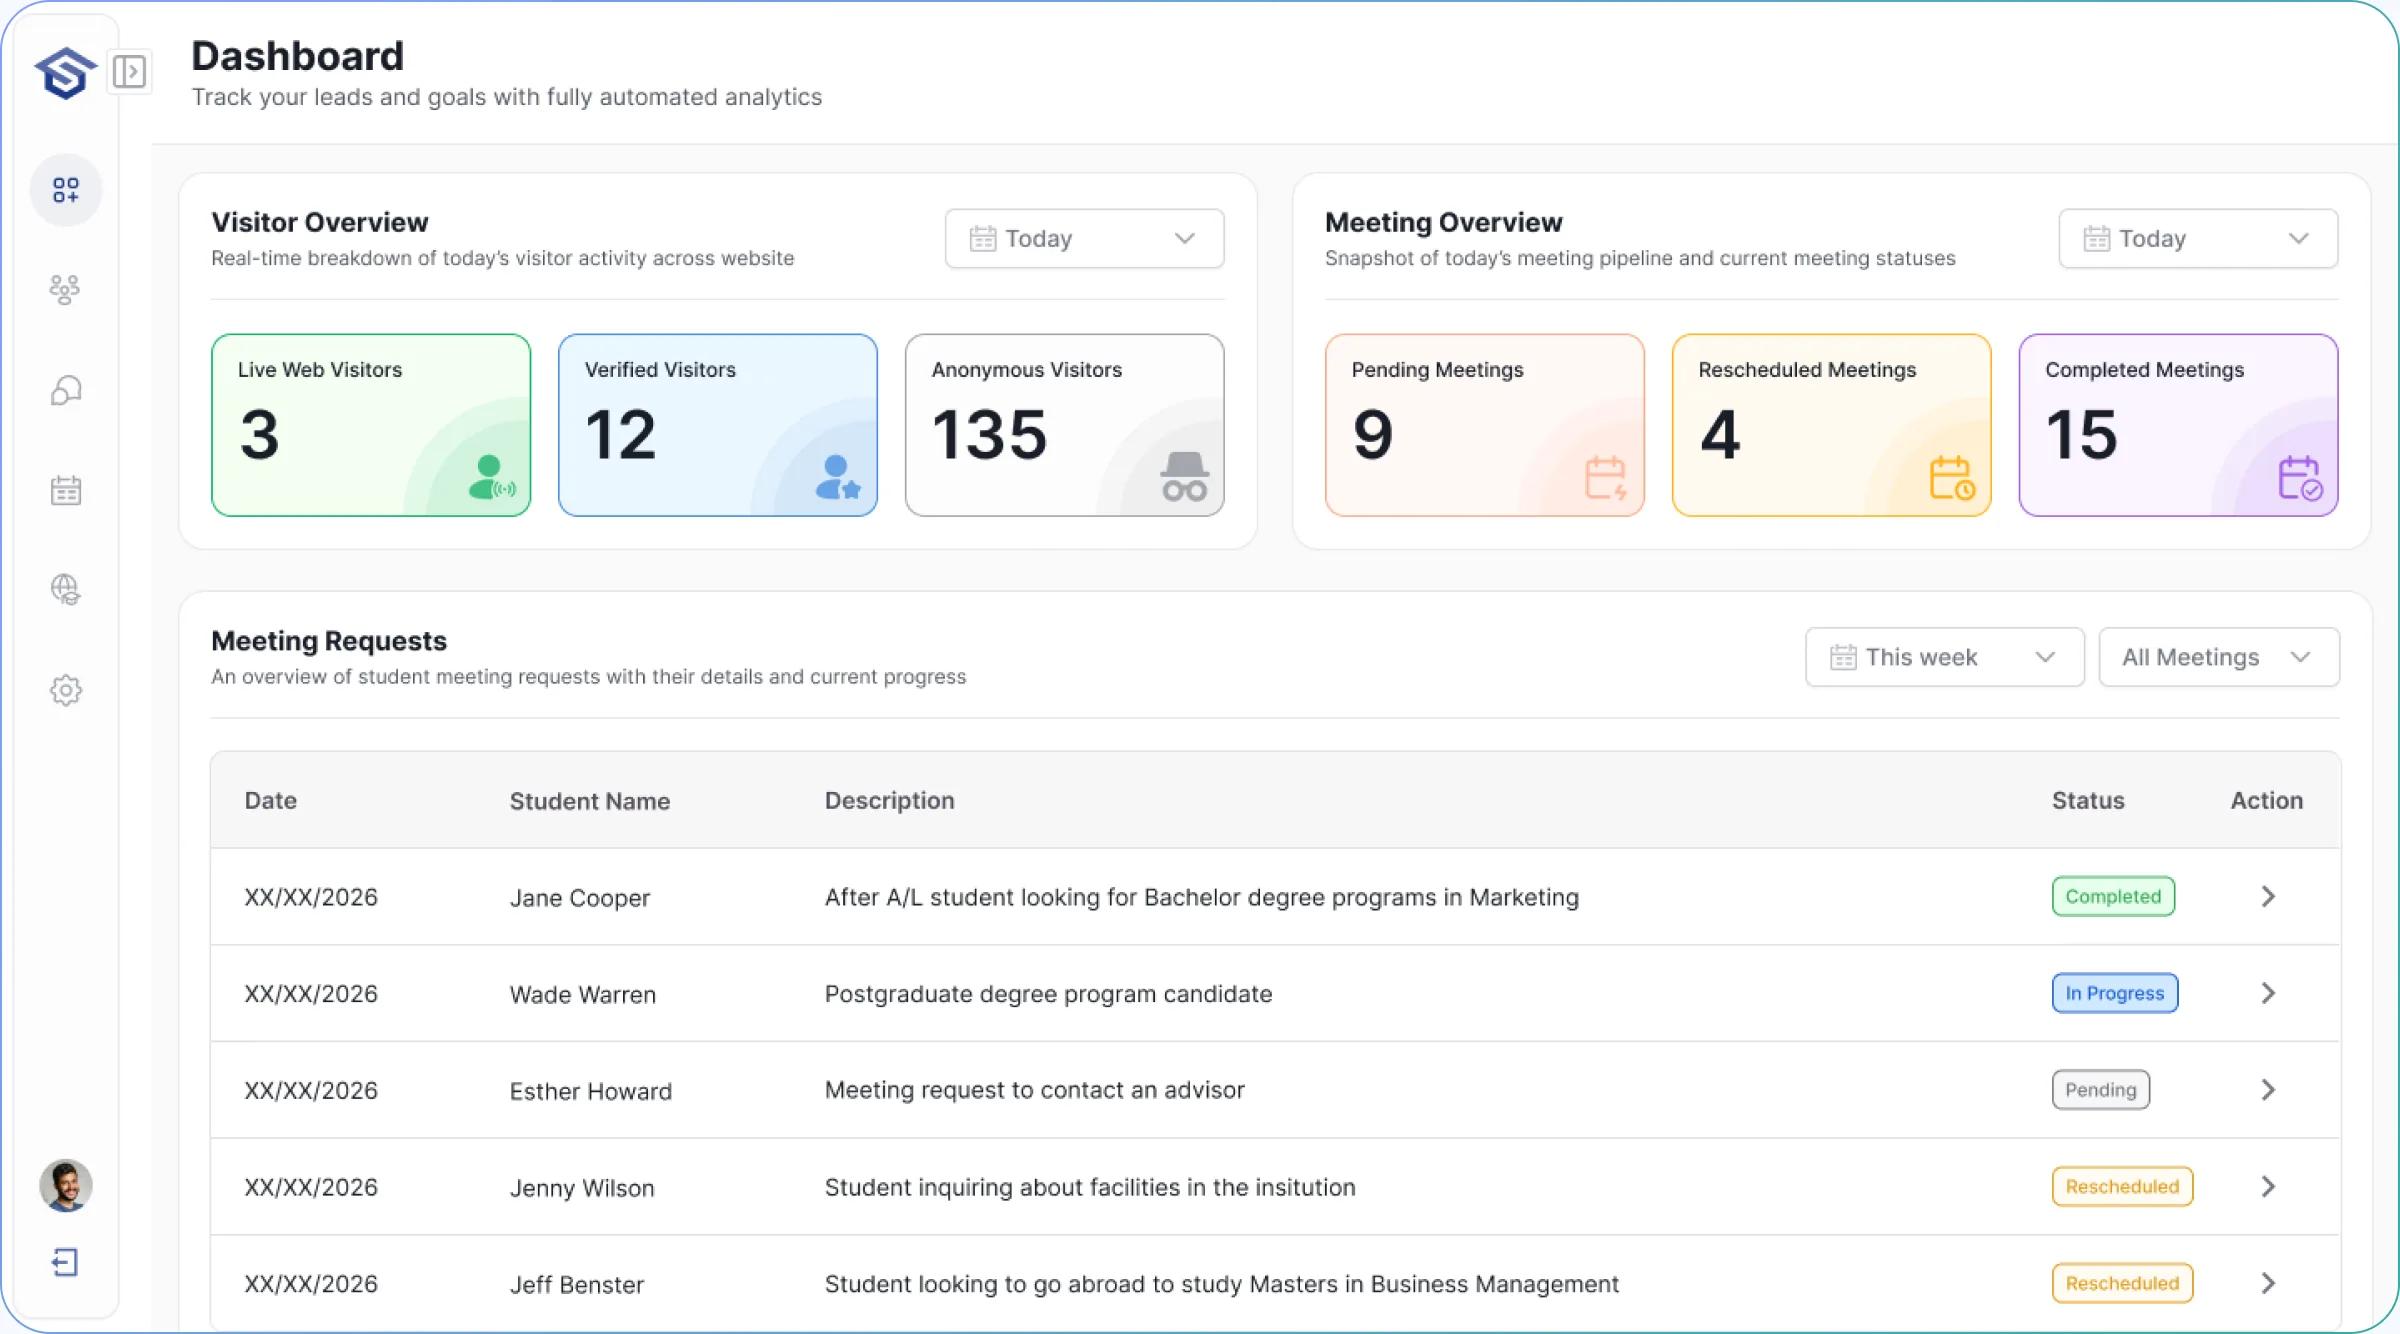2400x1334 pixels.
Task: Open the chat bubble icon in sidebar
Action: click(66, 390)
